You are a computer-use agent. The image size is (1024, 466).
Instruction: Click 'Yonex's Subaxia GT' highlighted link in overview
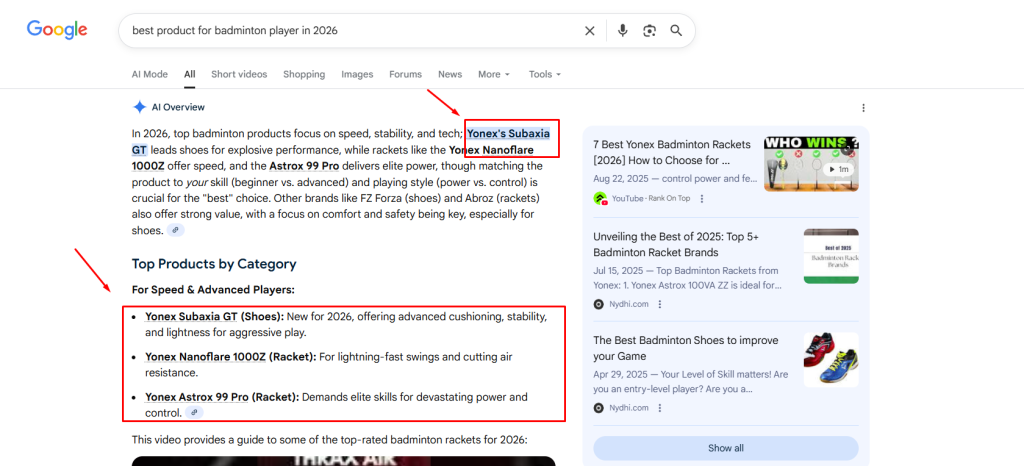(508, 134)
